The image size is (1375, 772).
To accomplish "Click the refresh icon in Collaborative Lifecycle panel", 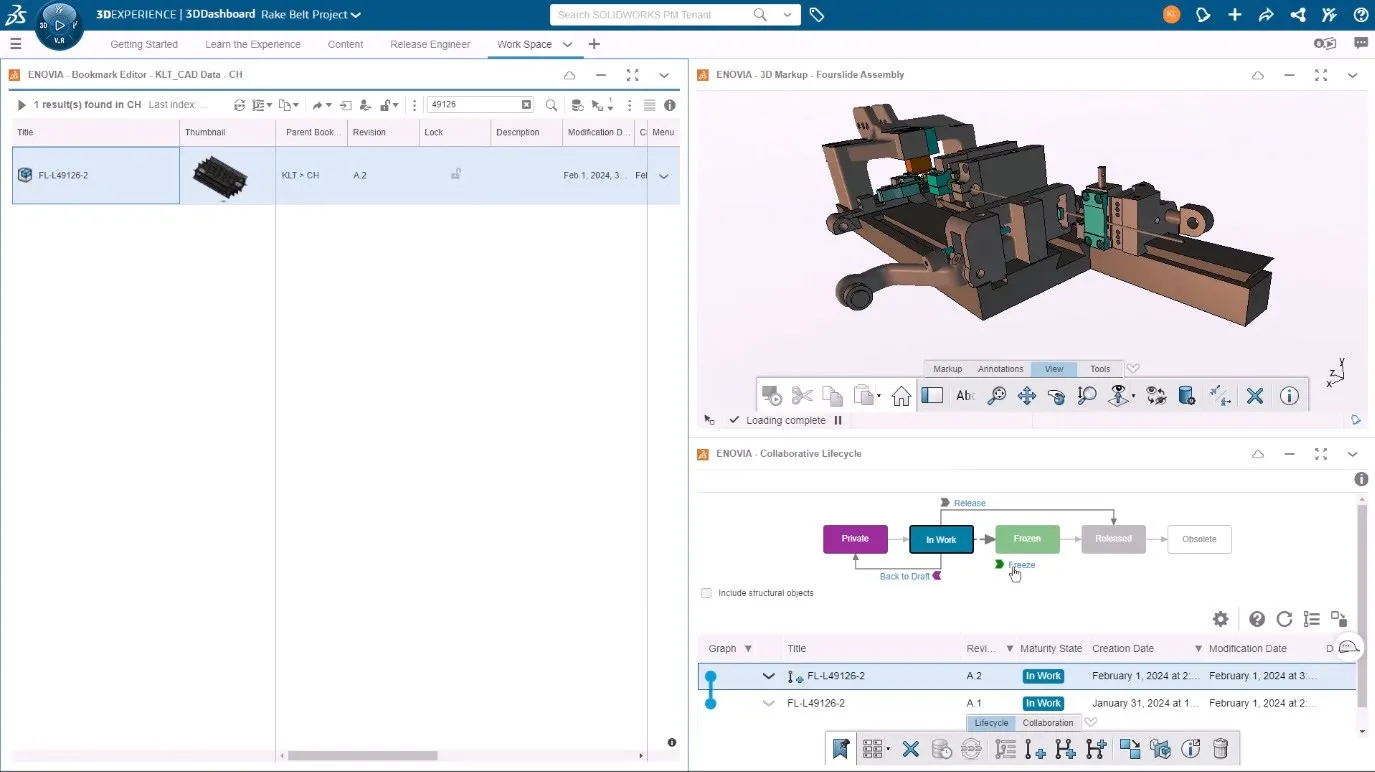I will click(x=1284, y=619).
